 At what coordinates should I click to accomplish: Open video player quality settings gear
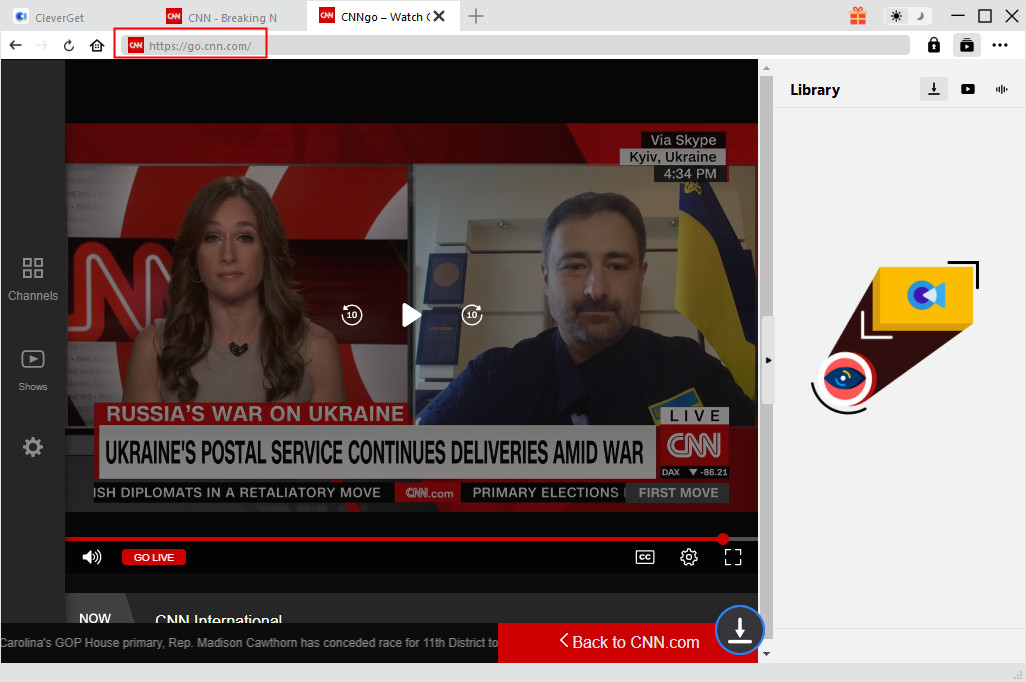(x=689, y=557)
